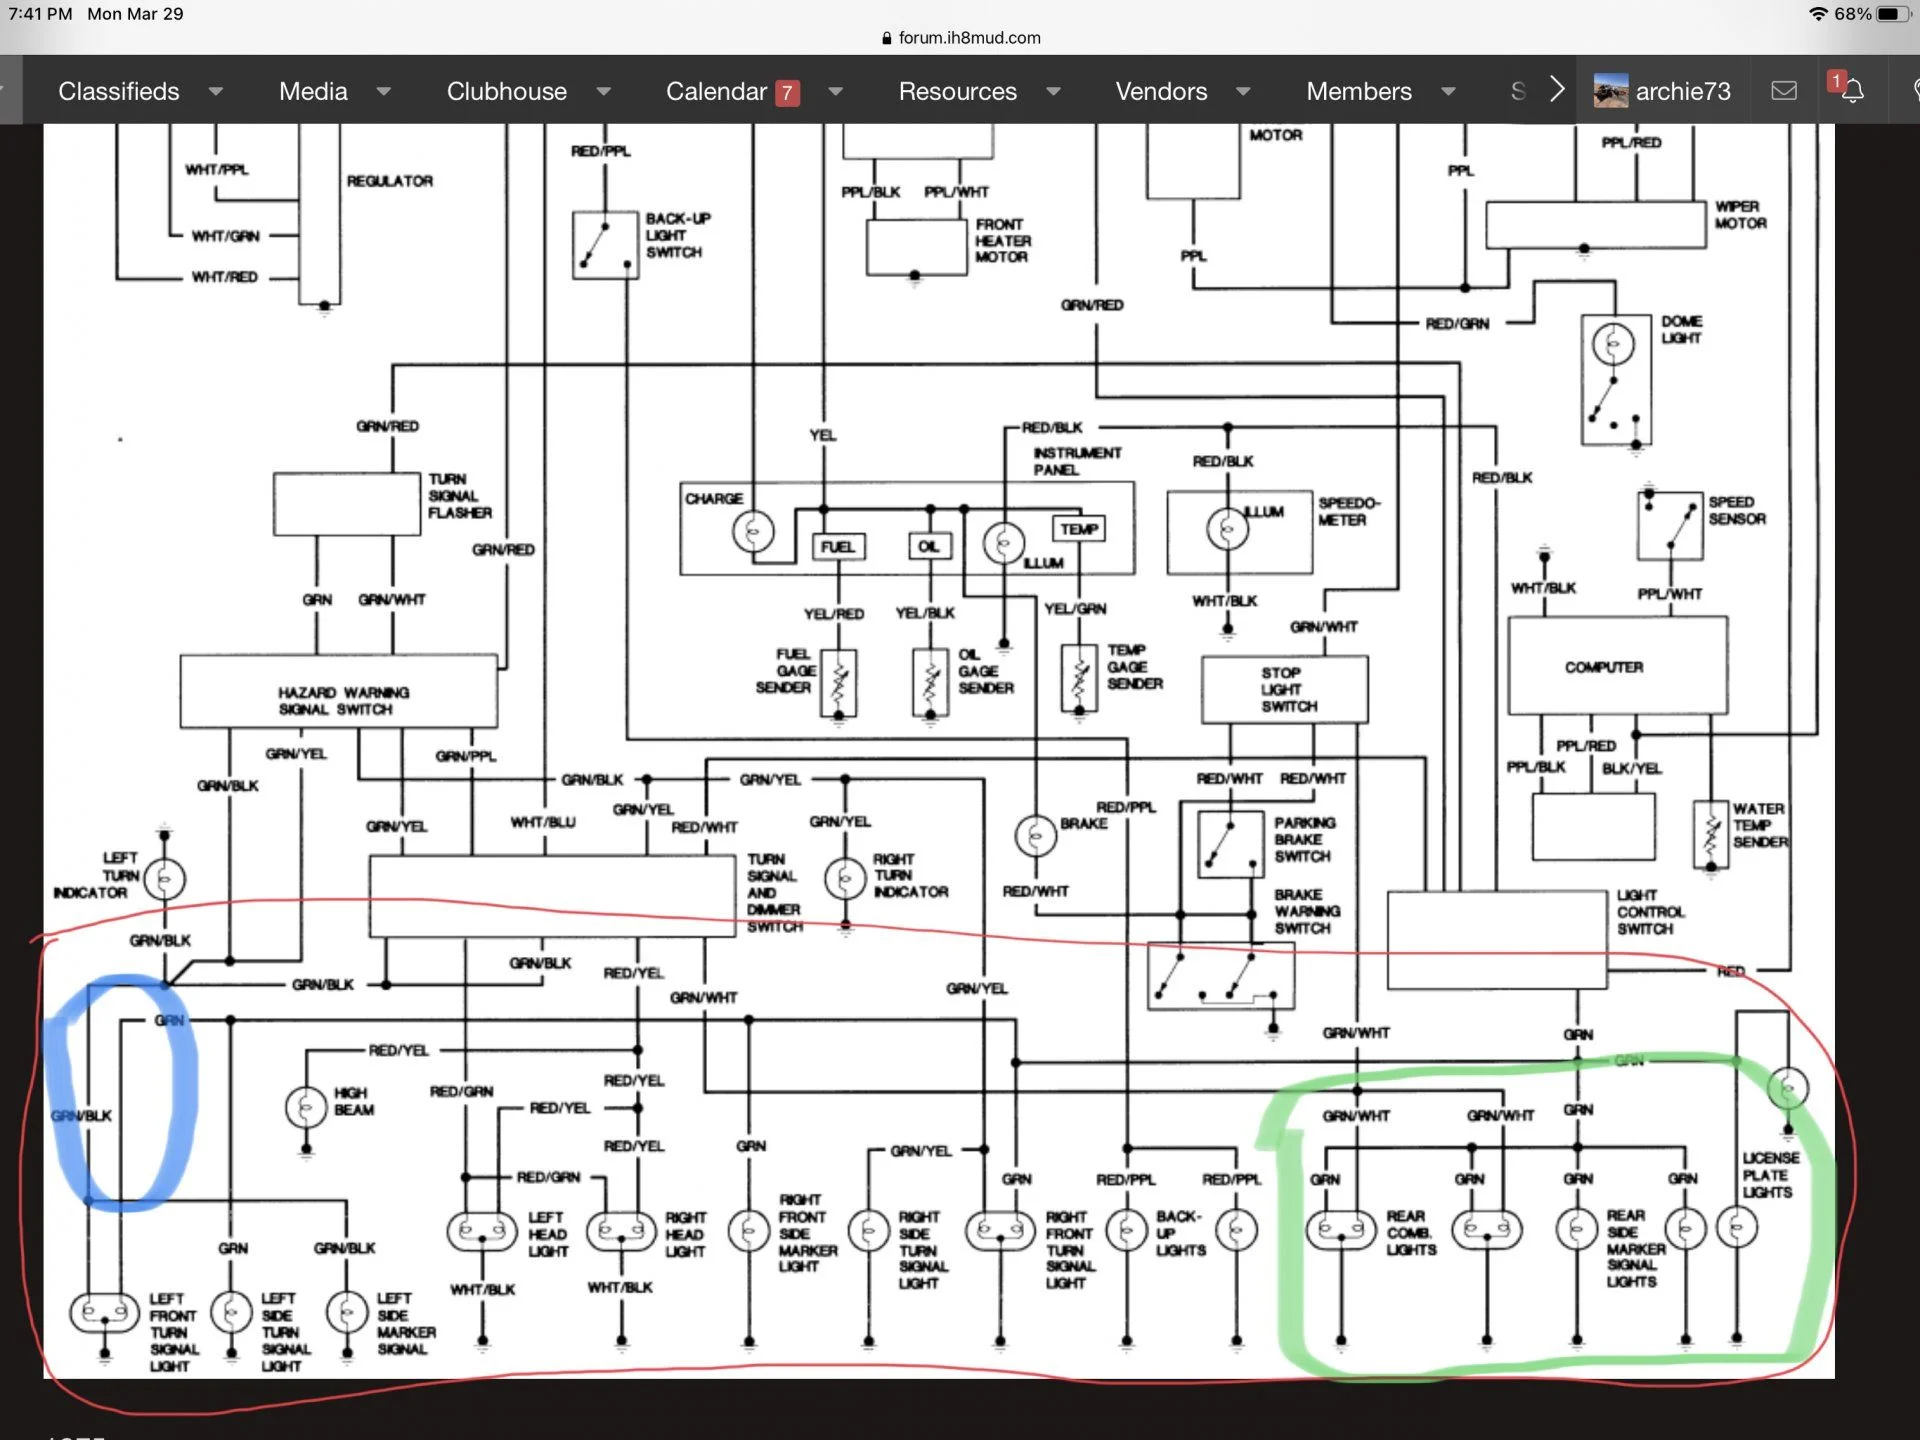Click the Calendar badge showing 7
The image size is (1920, 1440).
pos(787,93)
